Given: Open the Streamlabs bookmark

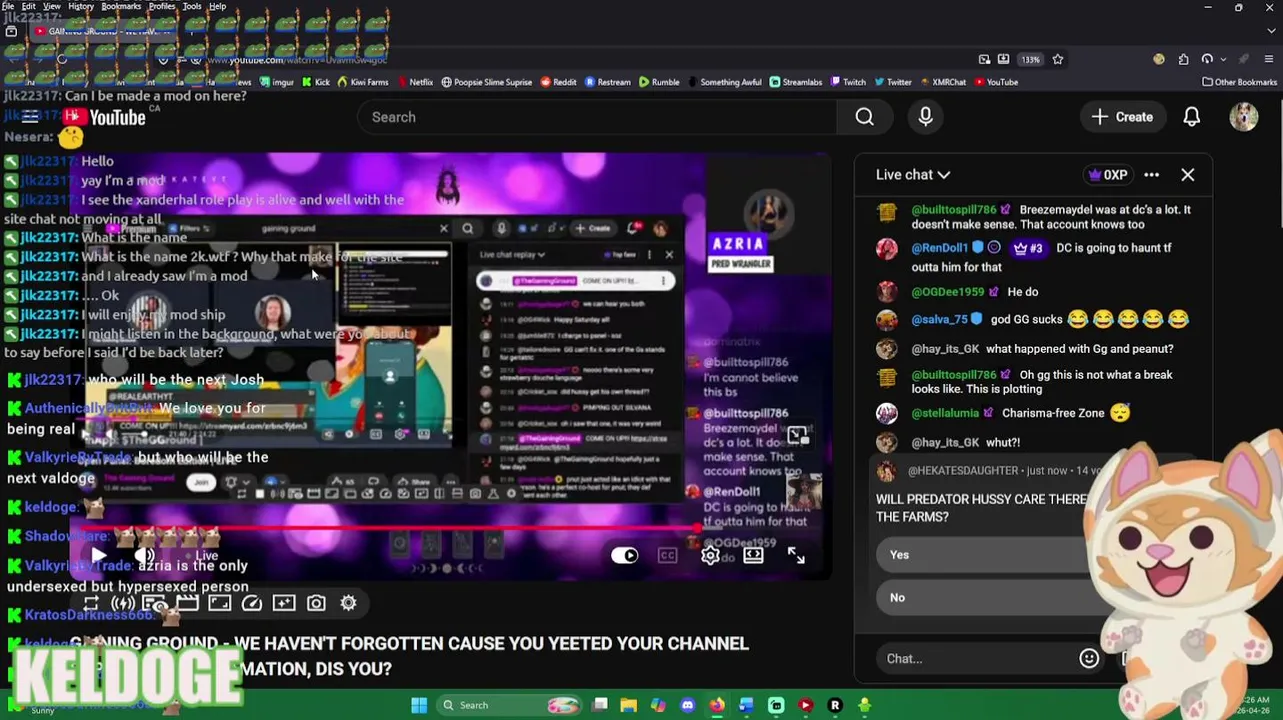Looking at the screenshot, I should 795,82.
